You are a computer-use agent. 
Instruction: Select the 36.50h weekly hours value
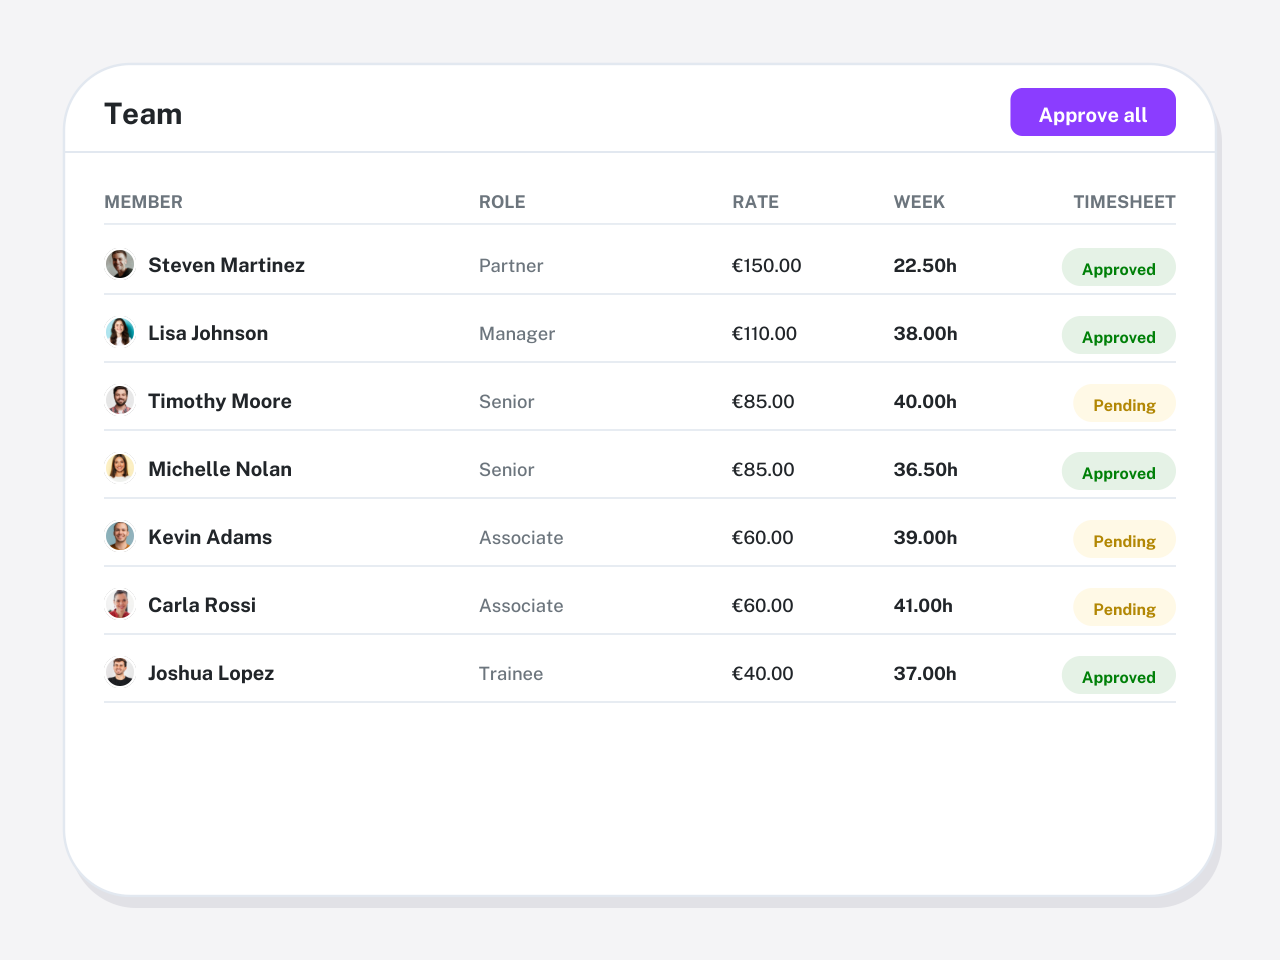coord(926,470)
